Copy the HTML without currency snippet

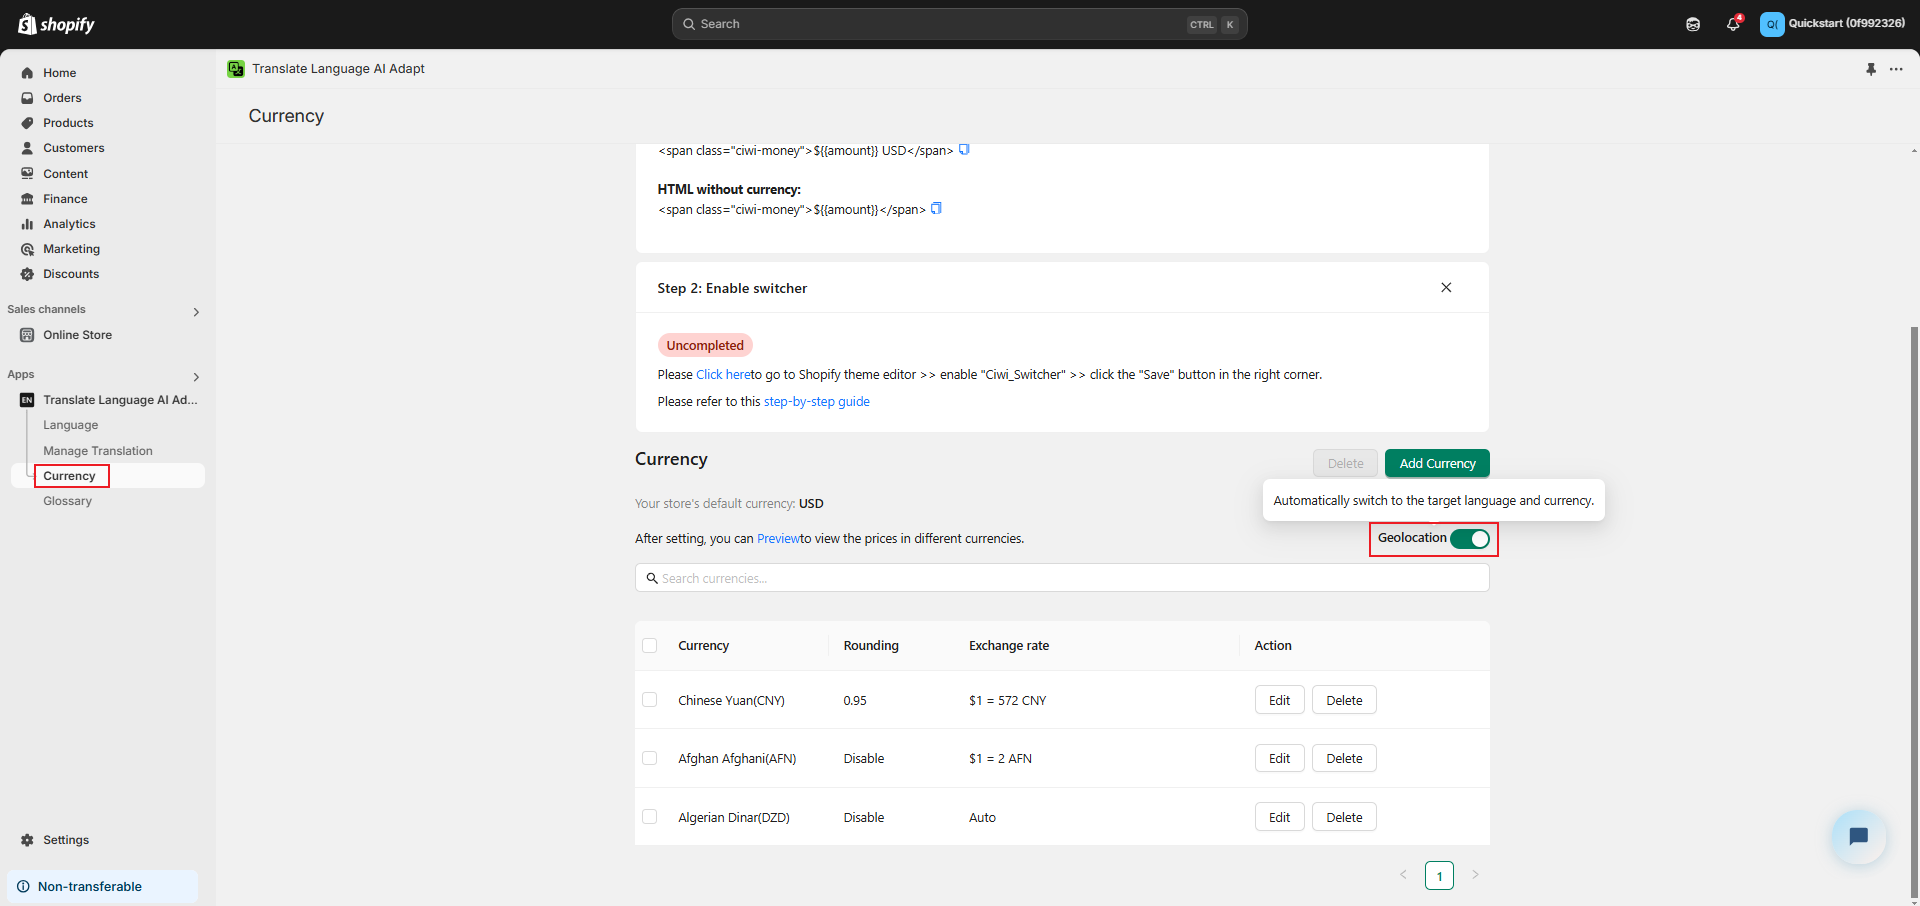(x=936, y=209)
